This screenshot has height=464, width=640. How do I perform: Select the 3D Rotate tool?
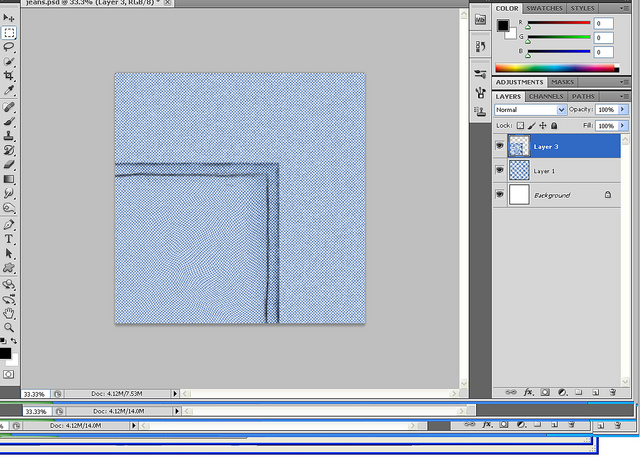point(9,284)
